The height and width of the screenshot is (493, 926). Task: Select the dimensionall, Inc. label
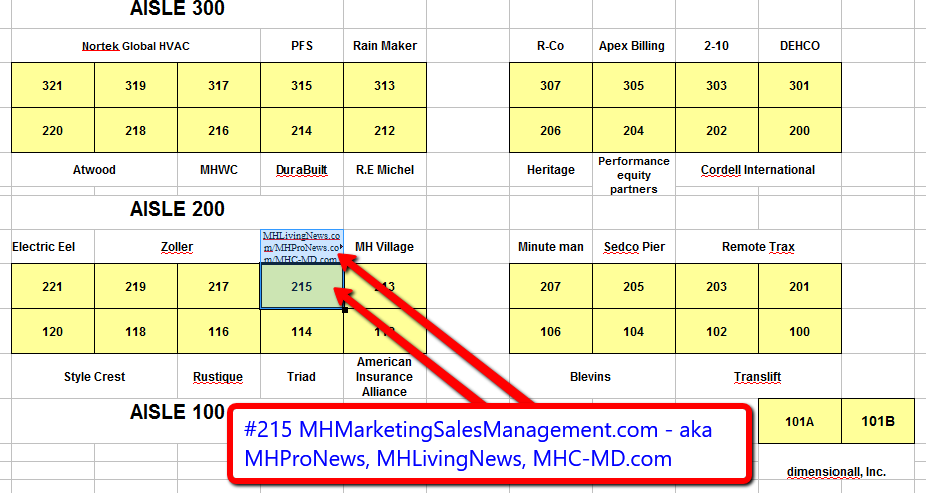[836, 472]
